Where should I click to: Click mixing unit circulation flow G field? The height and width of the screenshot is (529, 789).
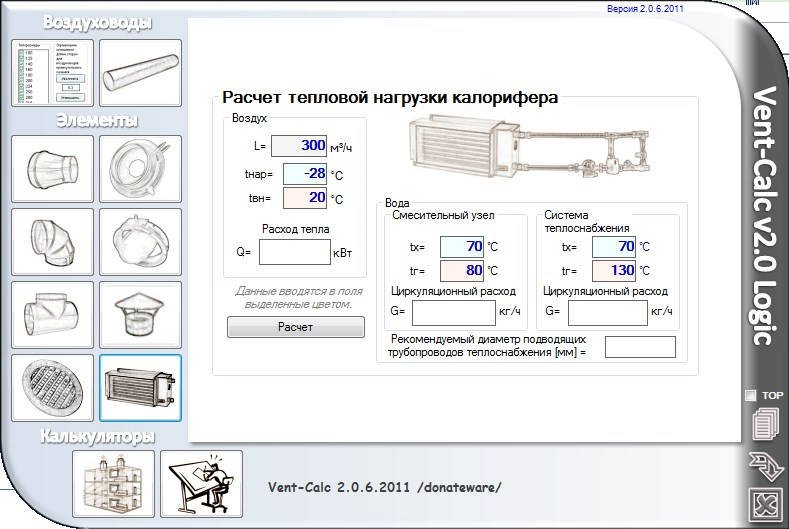pos(454,313)
